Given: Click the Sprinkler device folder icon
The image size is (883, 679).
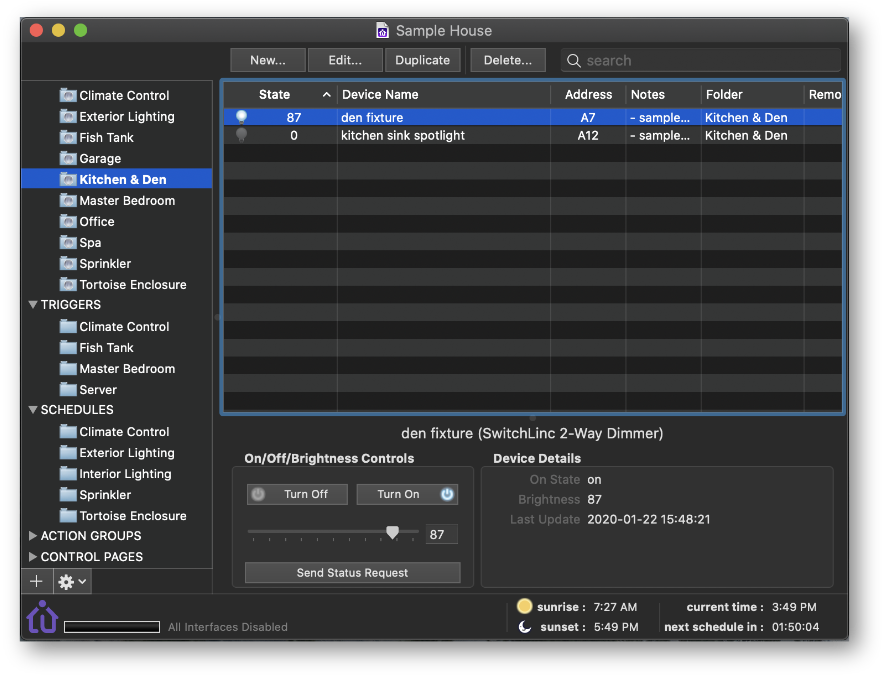Looking at the screenshot, I should click(68, 263).
